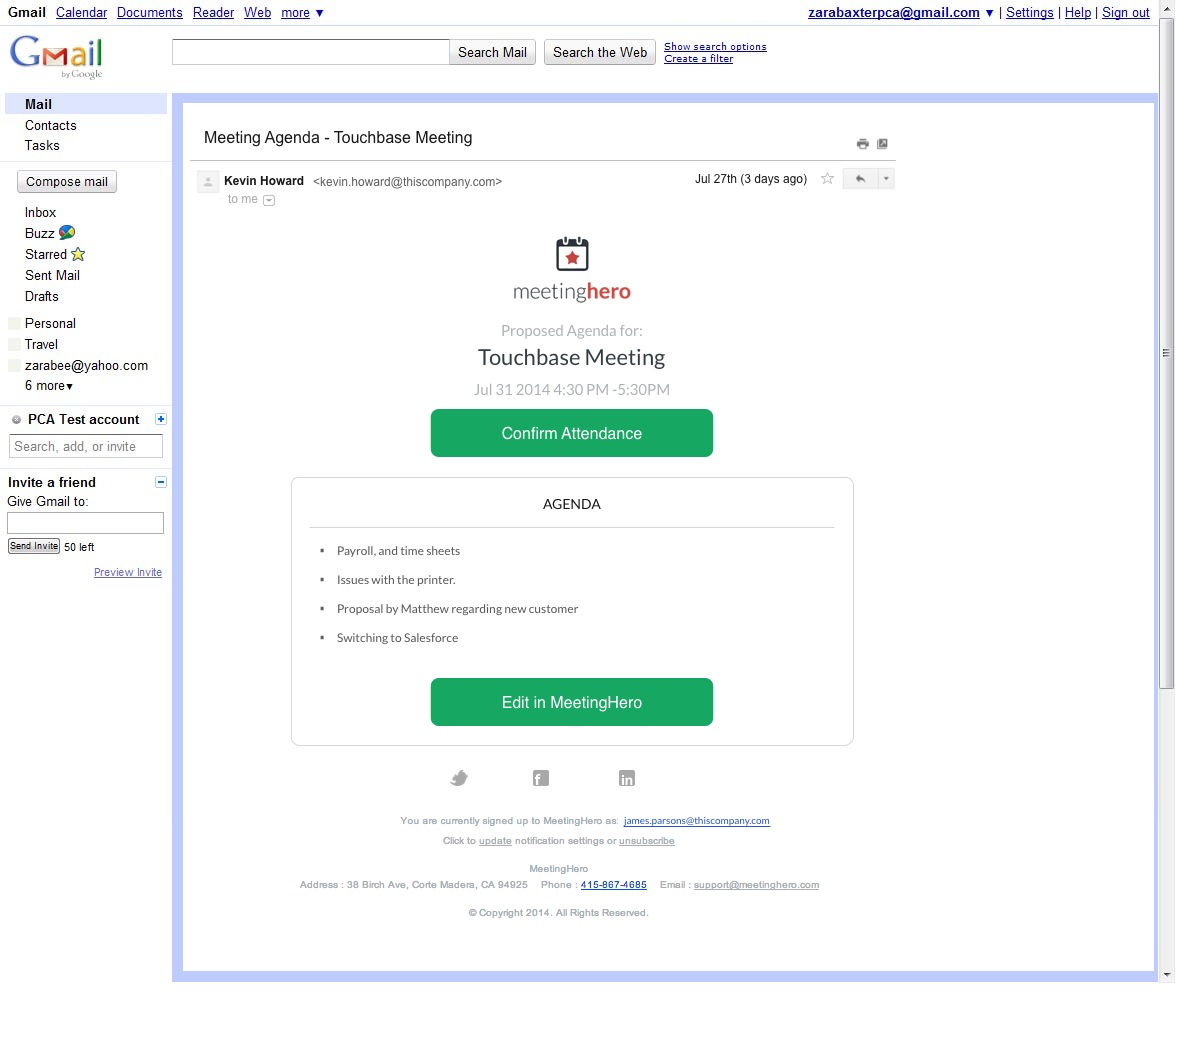Click the Sign out link

pos(1126,13)
